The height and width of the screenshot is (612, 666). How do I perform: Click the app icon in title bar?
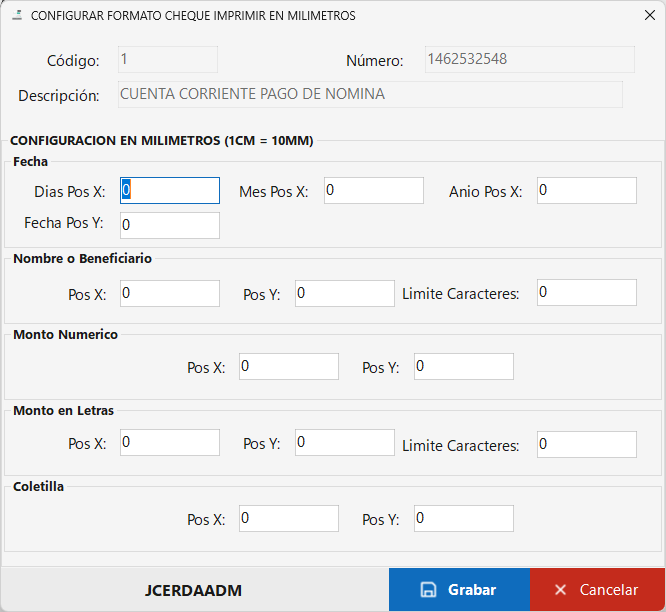pos(17,15)
